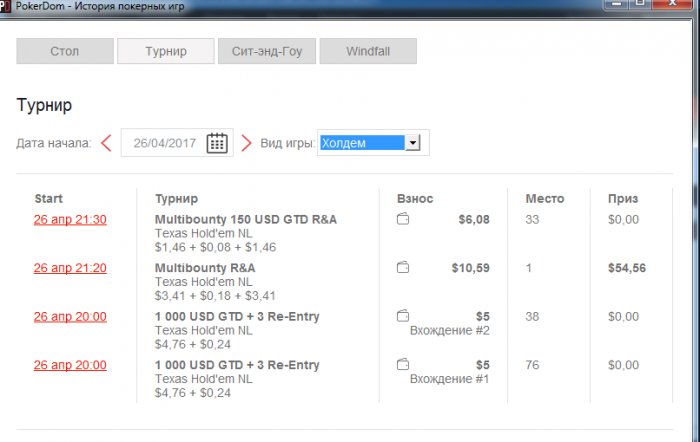
Task: Switch to the Windfall tab
Action: pyautogui.click(x=368, y=51)
